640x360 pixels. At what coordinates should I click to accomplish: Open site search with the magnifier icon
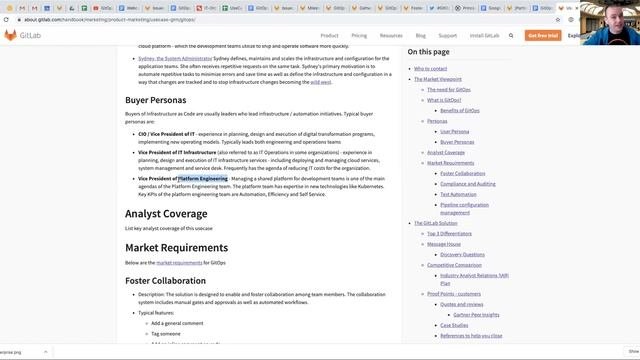(x=511, y=36)
